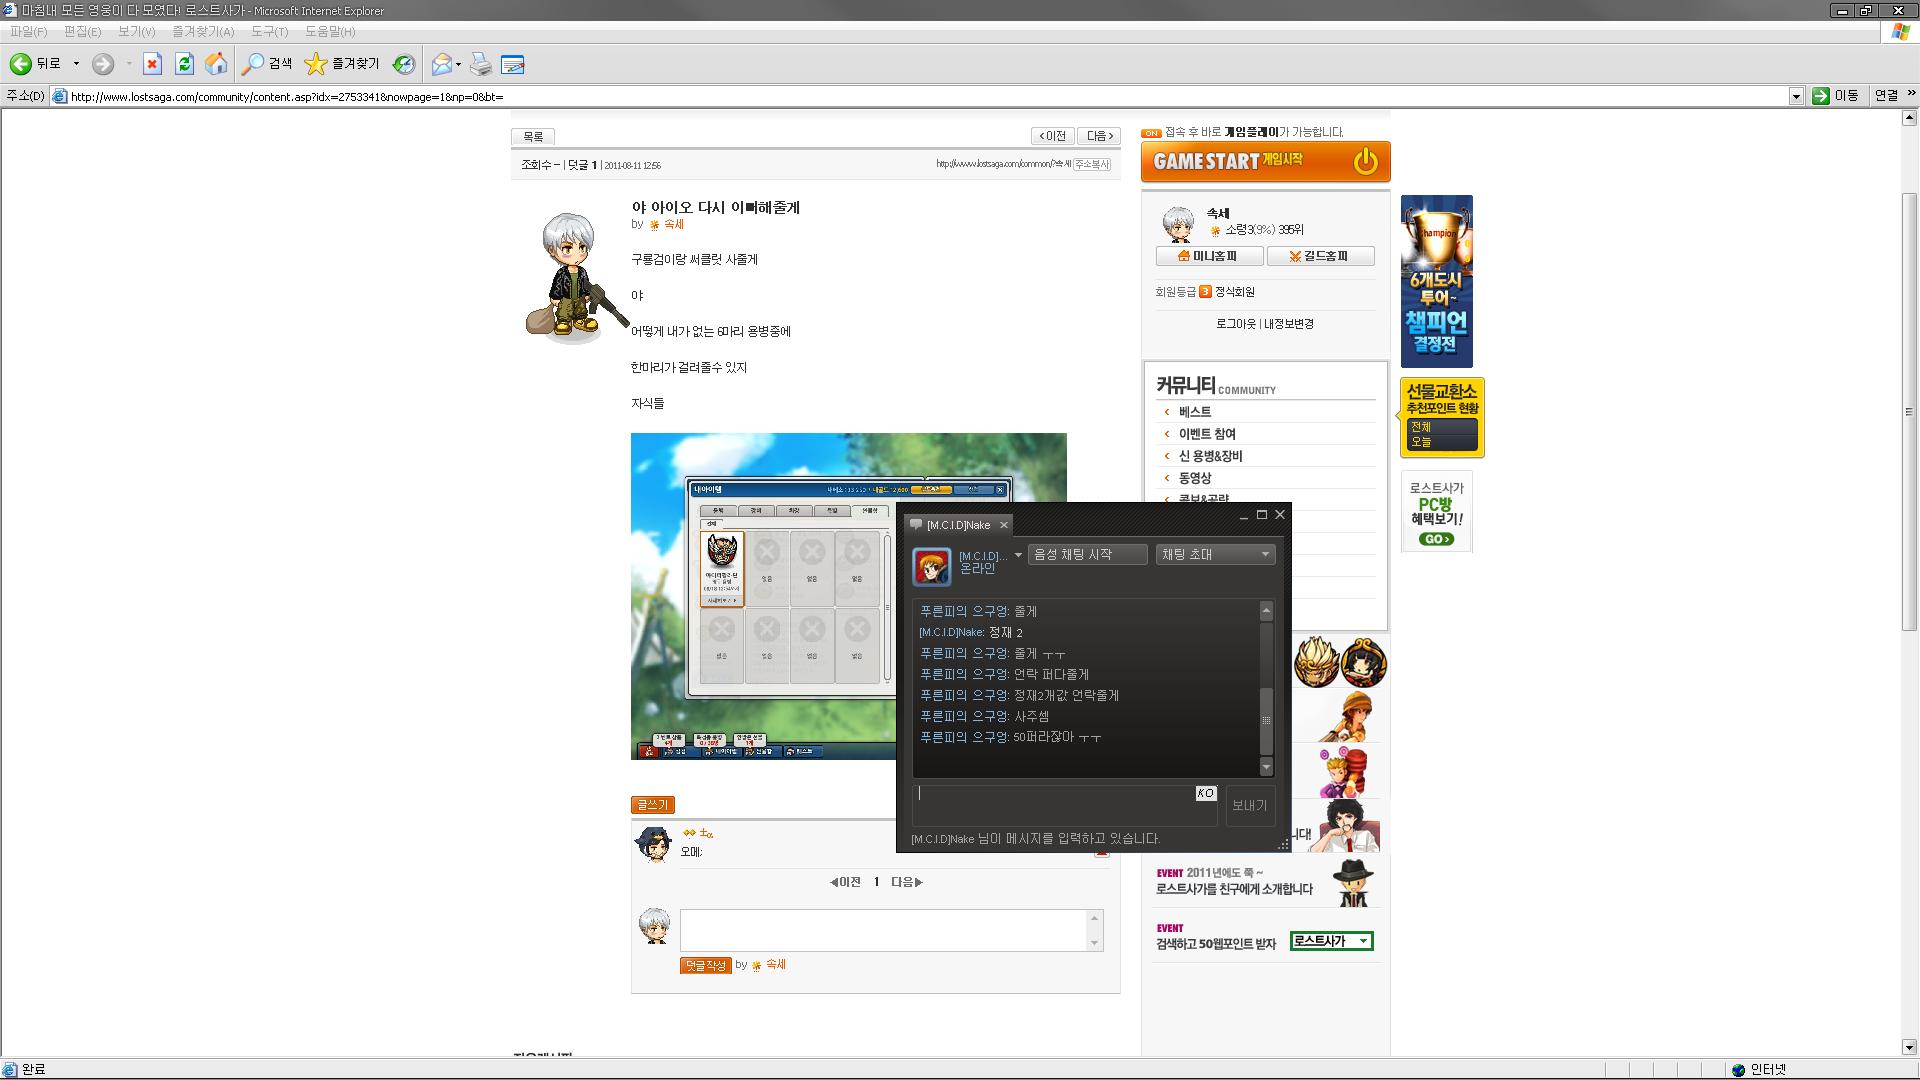Expand the 채팅 초대 dropdown
The width and height of the screenshot is (1920, 1080).
pos(1215,554)
